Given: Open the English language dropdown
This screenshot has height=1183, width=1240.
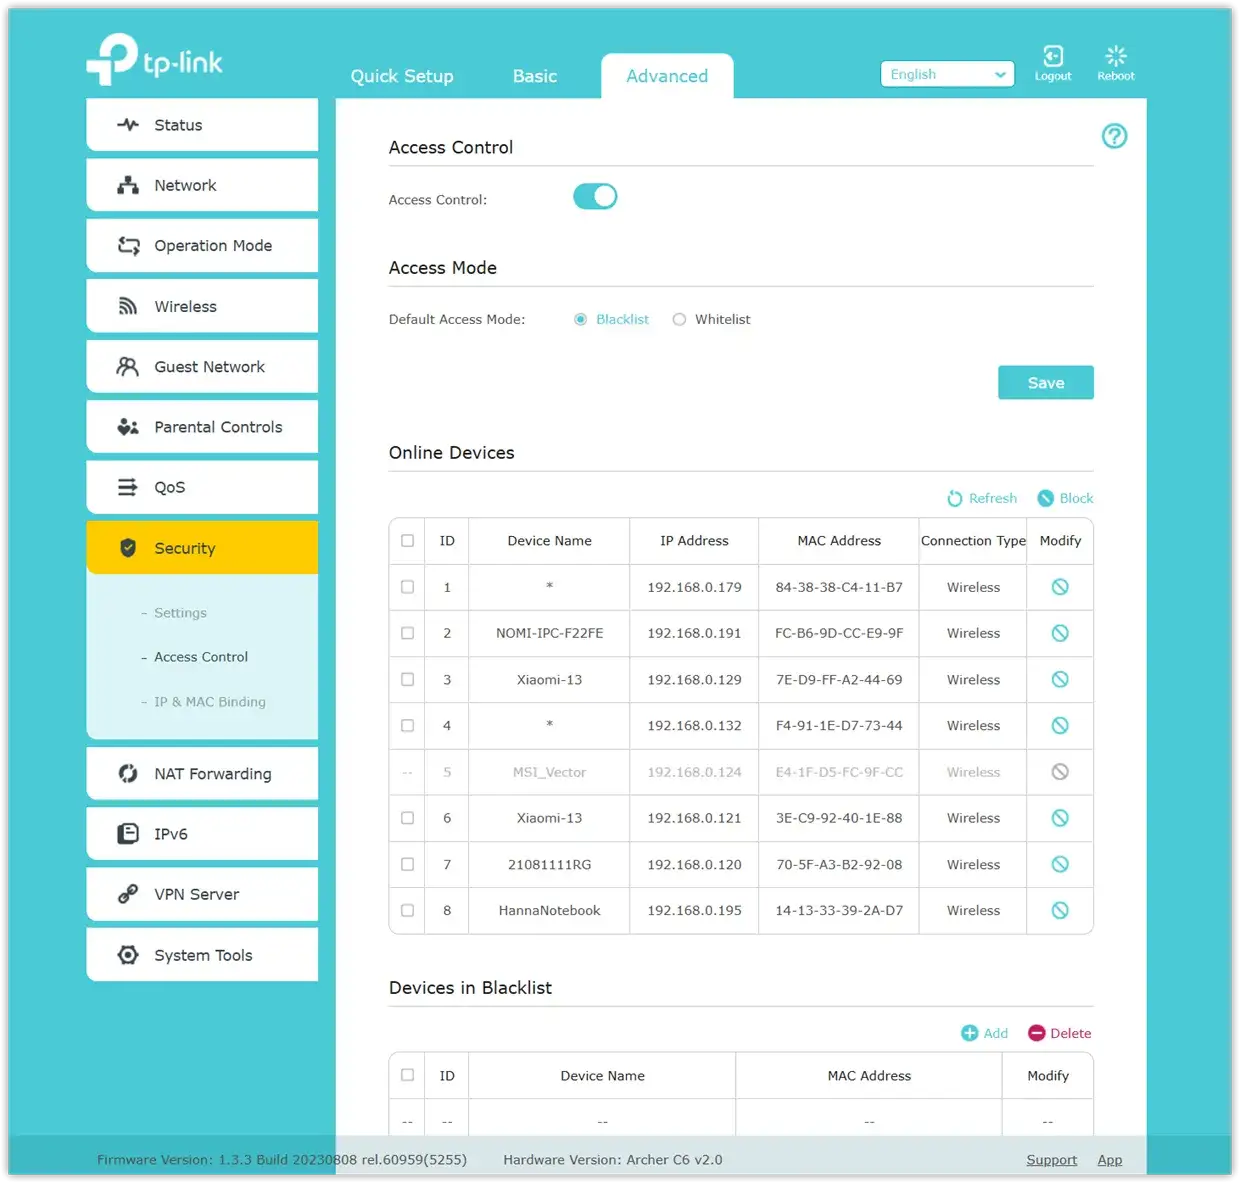Looking at the screenshot, I should pyautogui.click(x=946, y=75).
